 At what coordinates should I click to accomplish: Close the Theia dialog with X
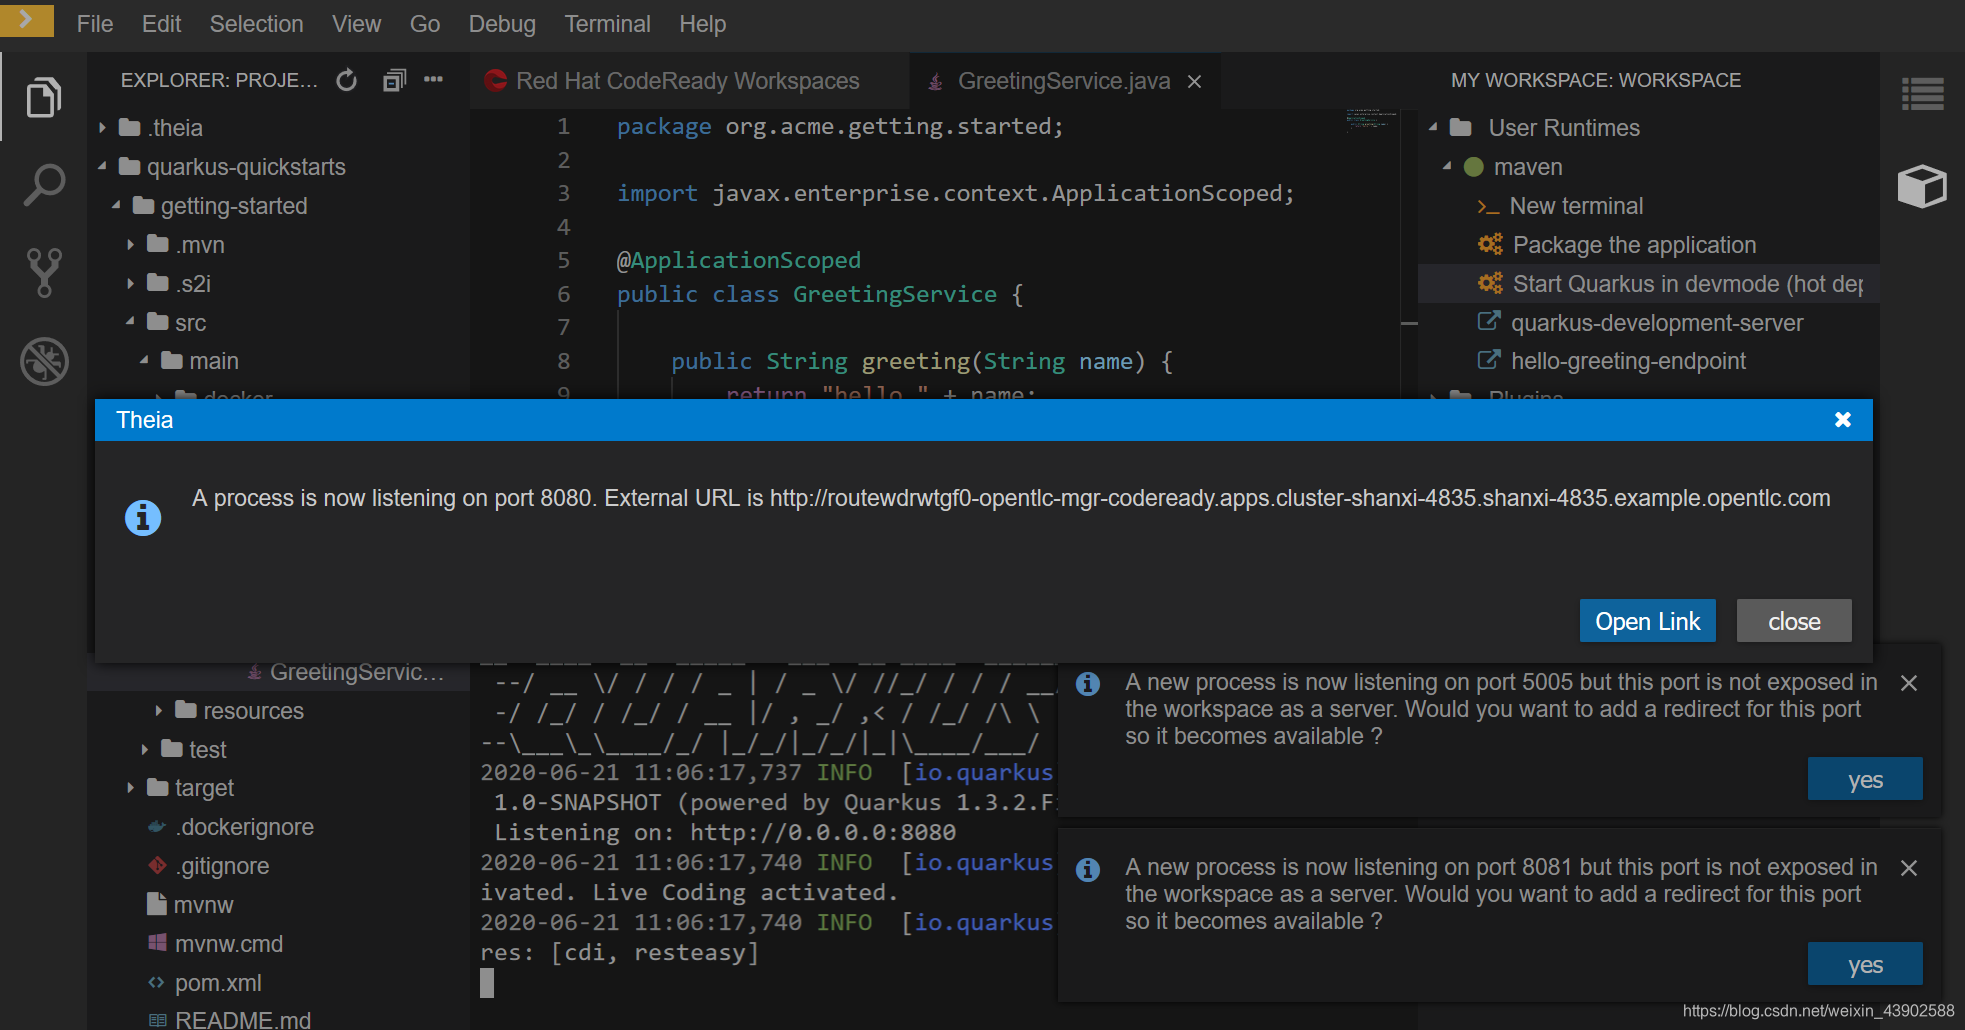(1843, 420)
